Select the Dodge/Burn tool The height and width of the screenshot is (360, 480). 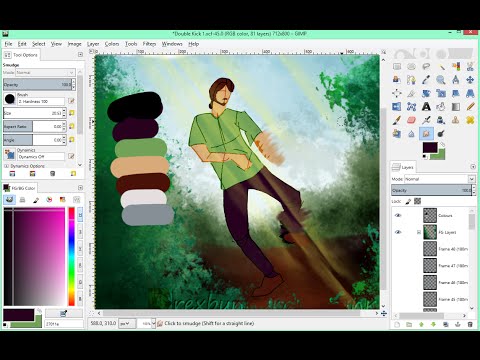coord(441,134)
